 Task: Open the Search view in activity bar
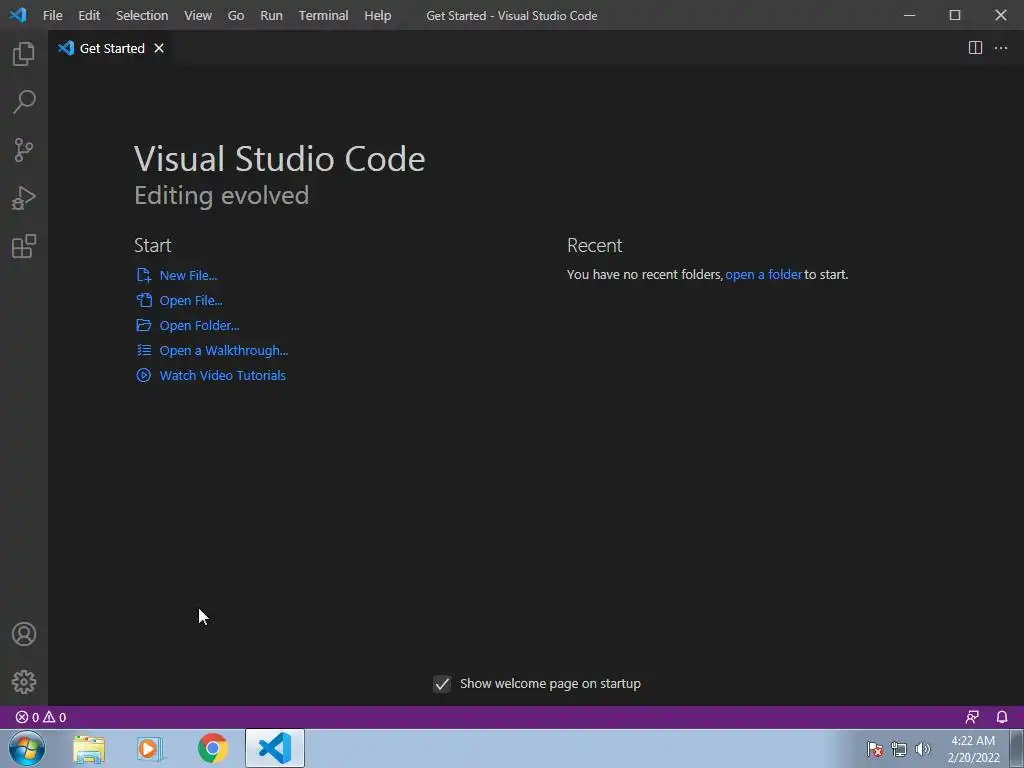coord(24,102)
